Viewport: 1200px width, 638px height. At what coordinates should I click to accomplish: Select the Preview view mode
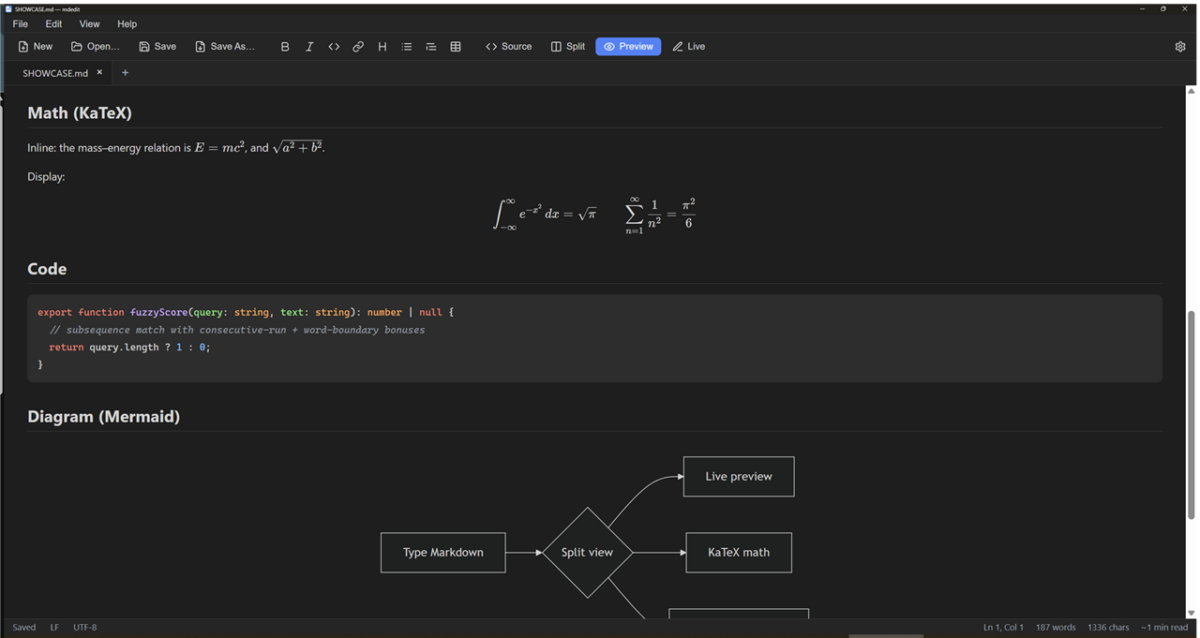[x=628, y=46]
